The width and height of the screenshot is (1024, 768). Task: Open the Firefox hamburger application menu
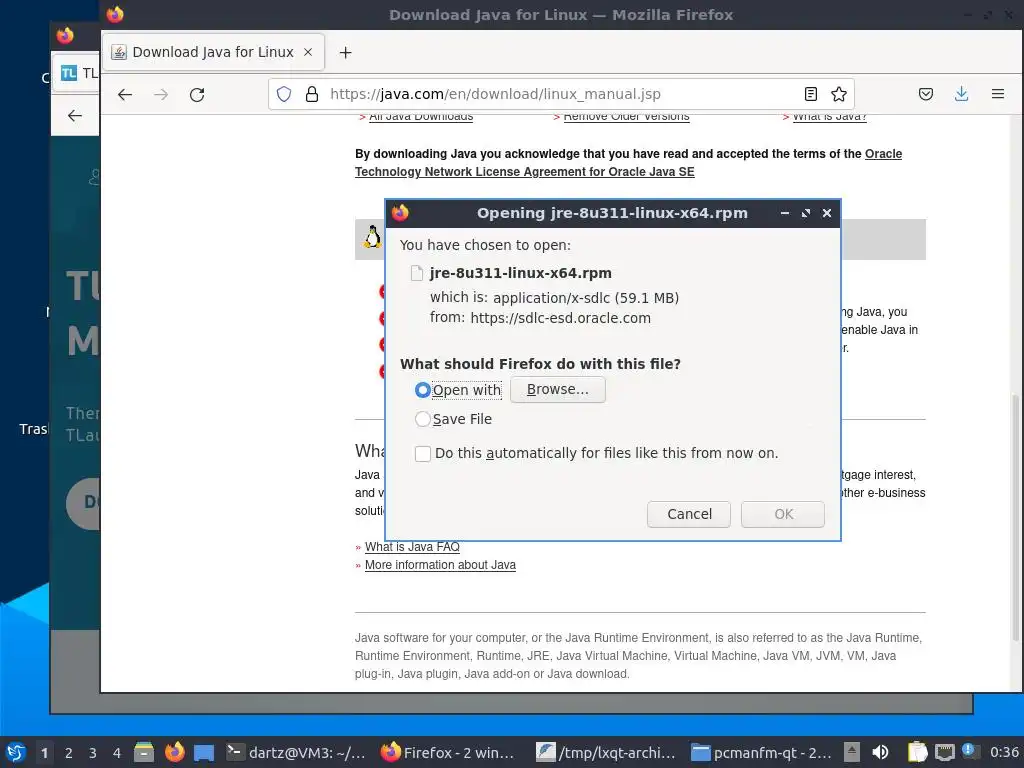(x=998, y=94)
